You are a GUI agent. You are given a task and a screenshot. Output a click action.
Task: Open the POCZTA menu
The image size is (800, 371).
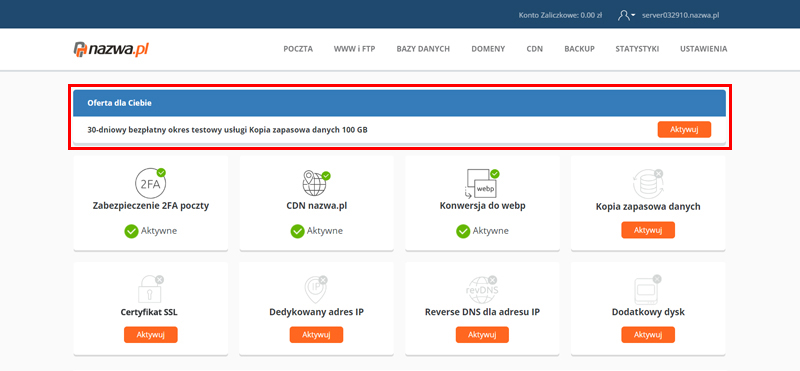click(298, 49)
